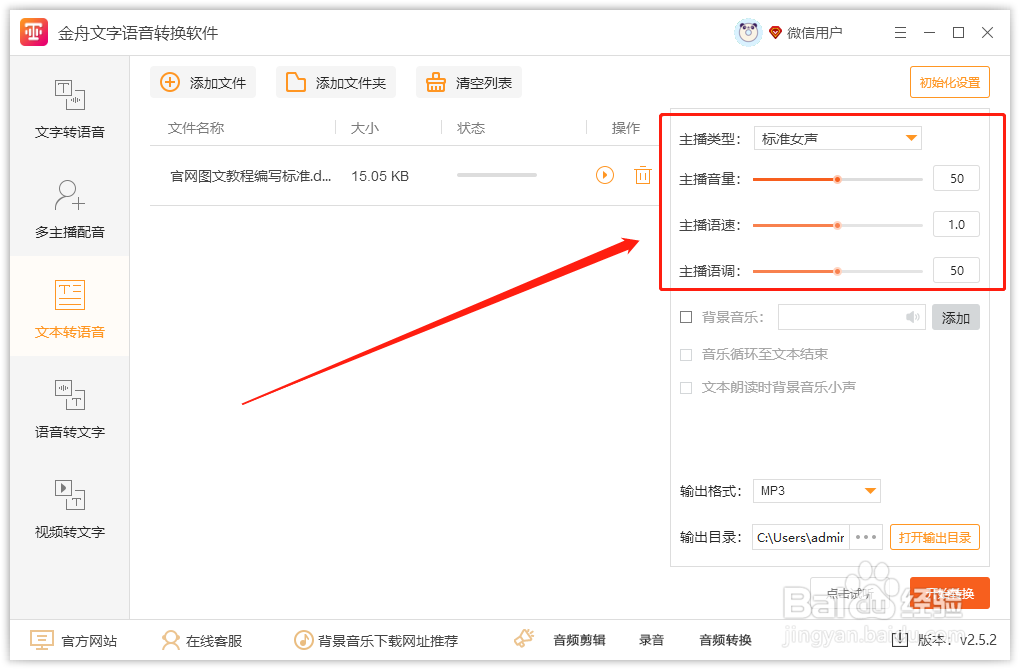Start the 录音 recording tool
Image resolution: width=1020 pixels, height=670 pixels.
651,638
